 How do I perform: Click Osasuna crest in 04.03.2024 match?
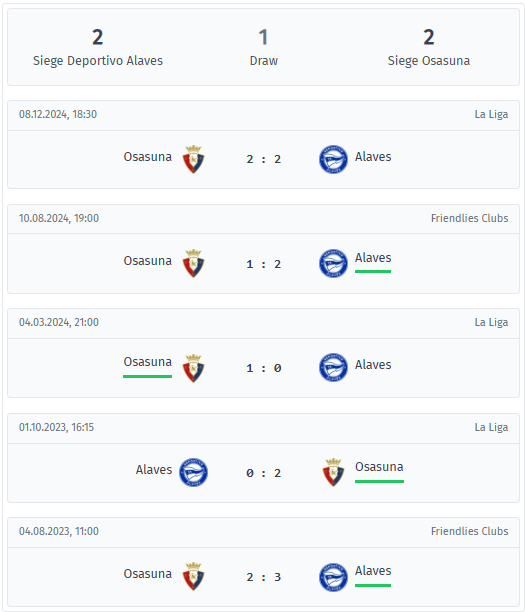coord(193,368)
